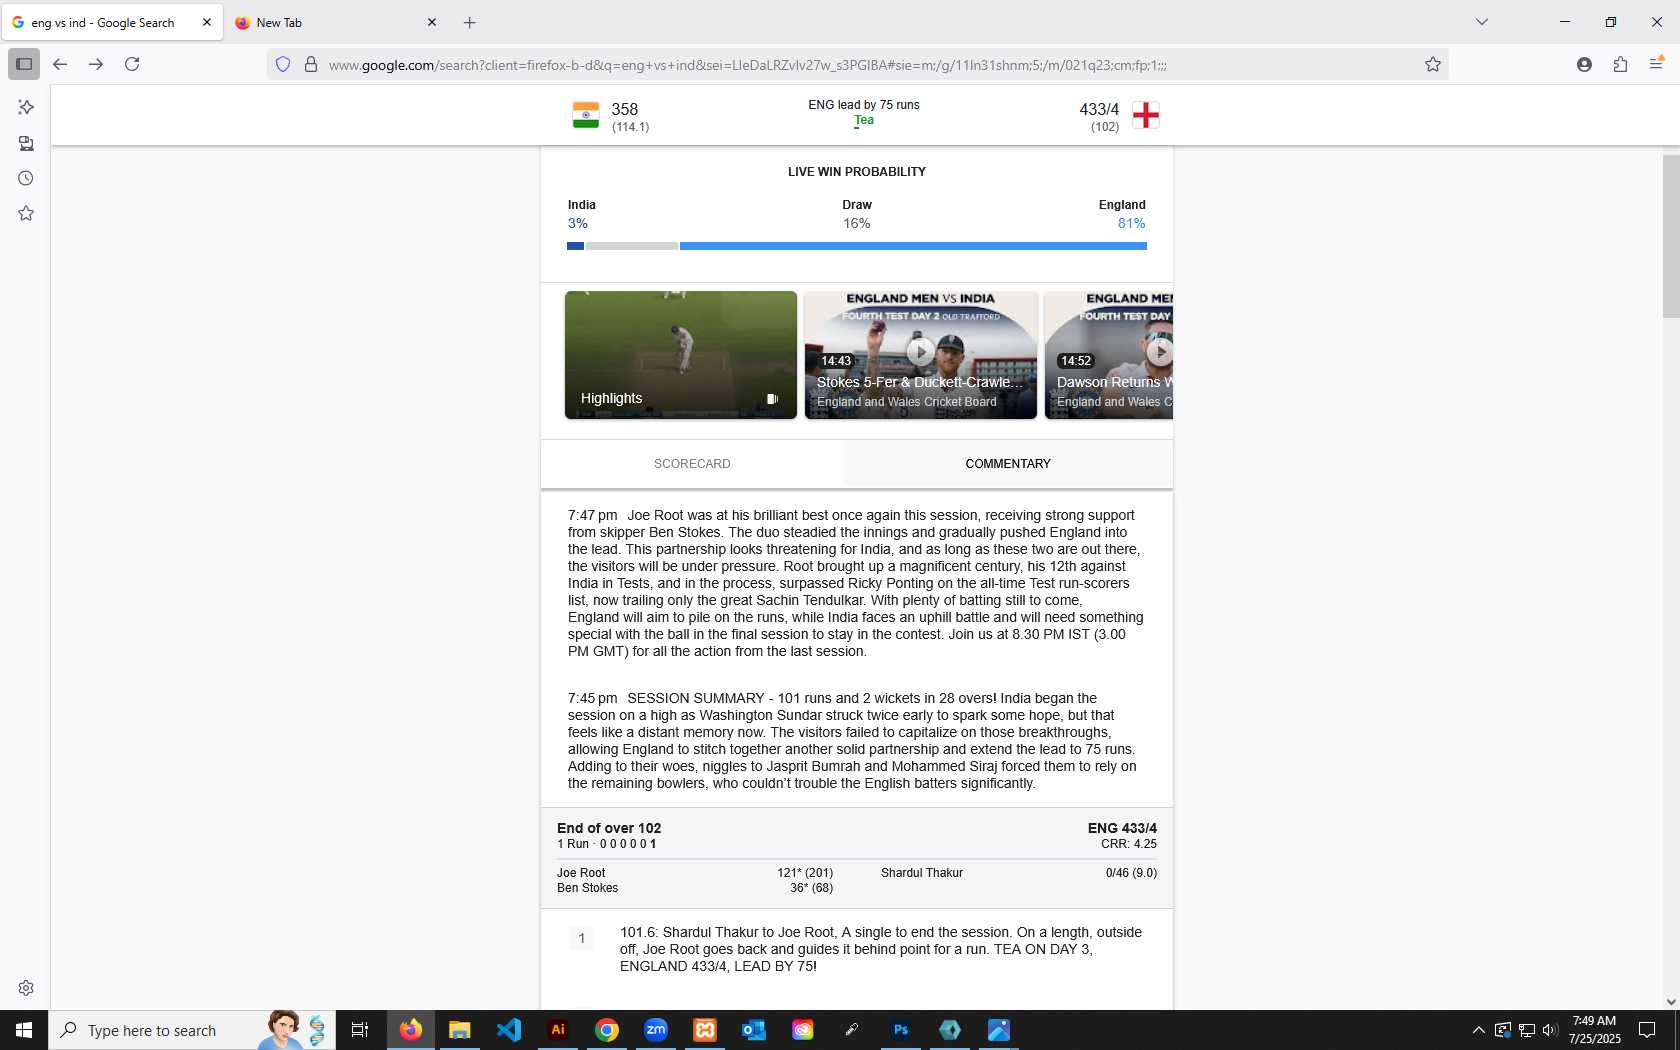Open Photoshop from taskbar
The width and height of the screenshot is (1680, 1050).
click(901, 1030)
